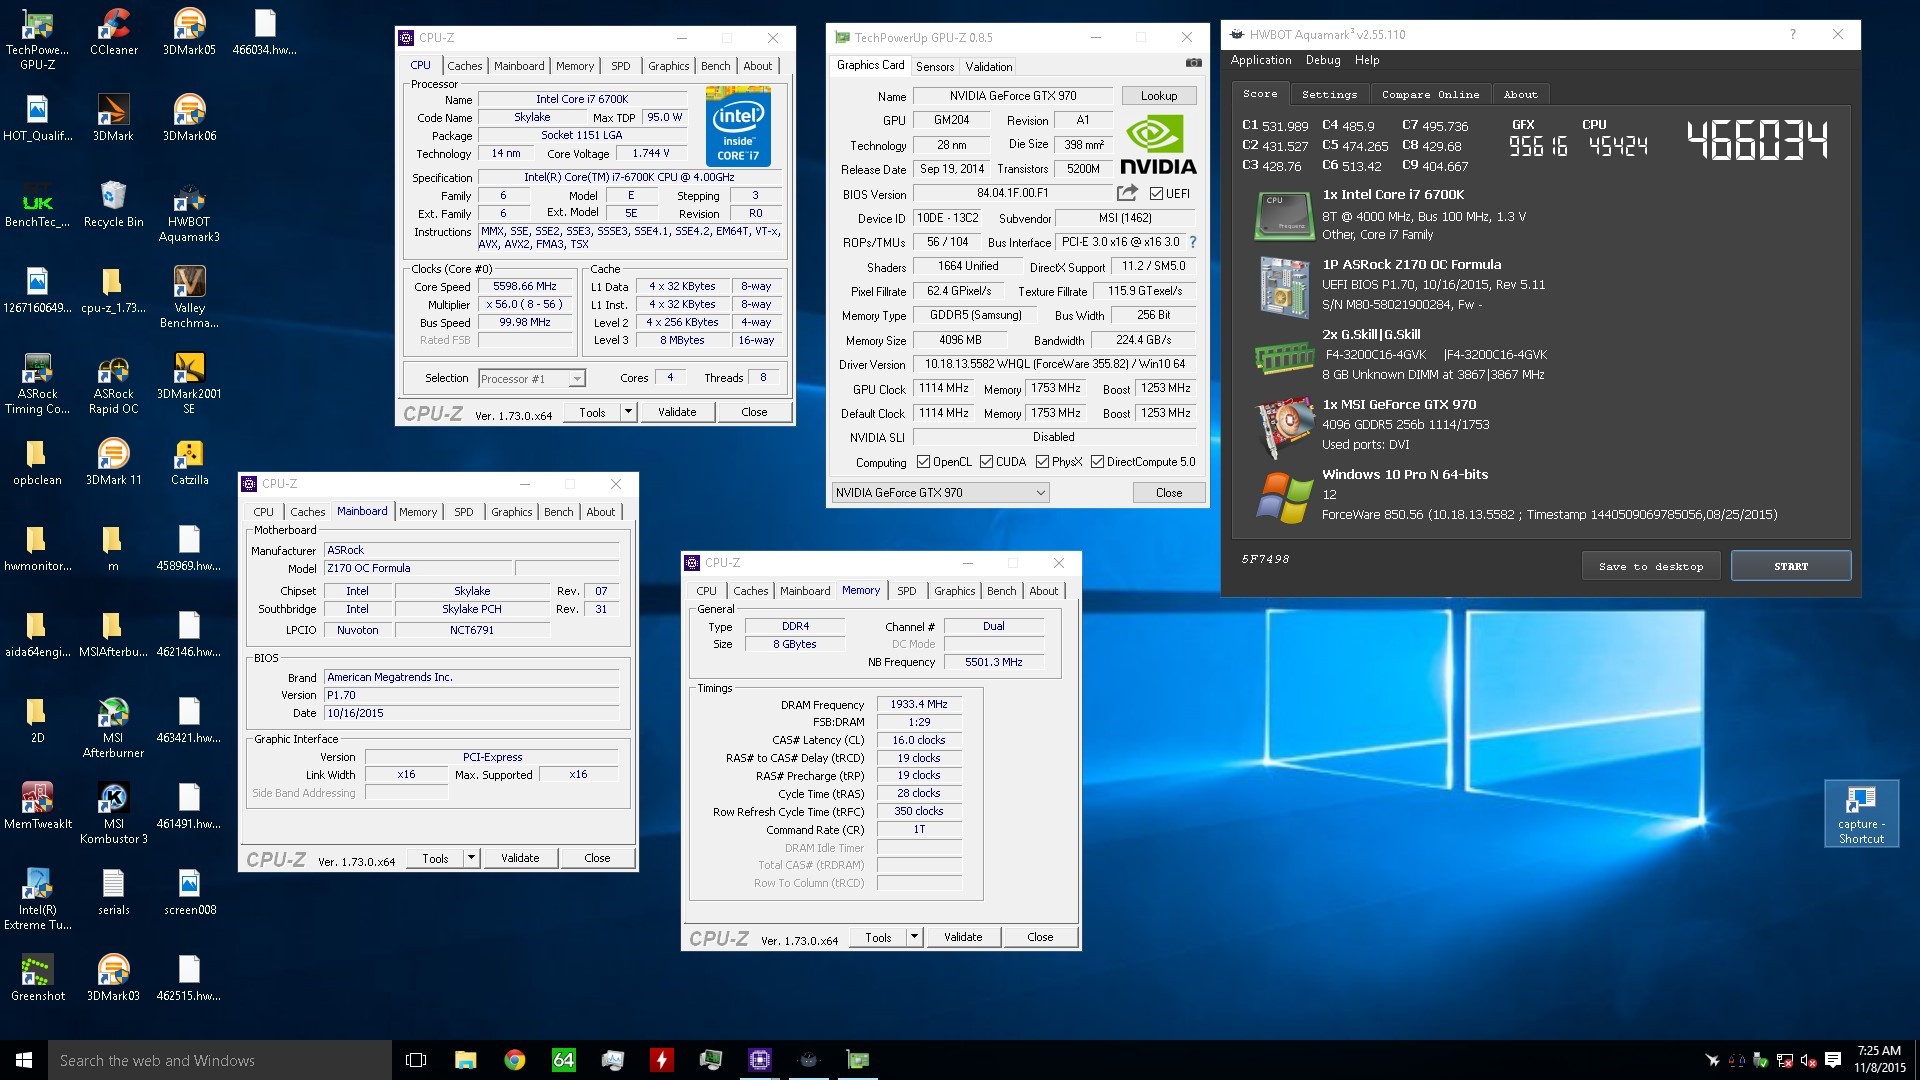Toggle the PhysX checkbox in GPU-Z

1042,462
